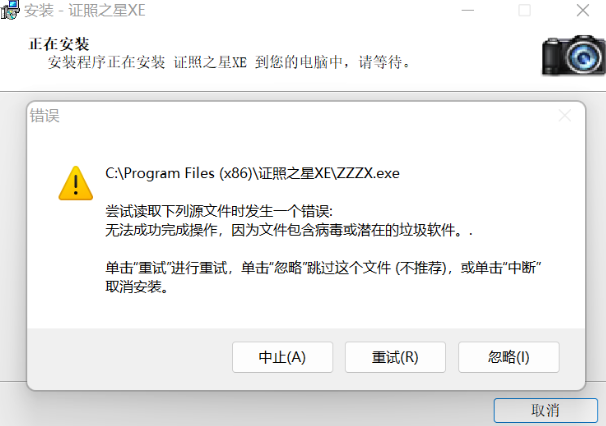Click the installer icon in the title bar

click(x=10, y=10)
